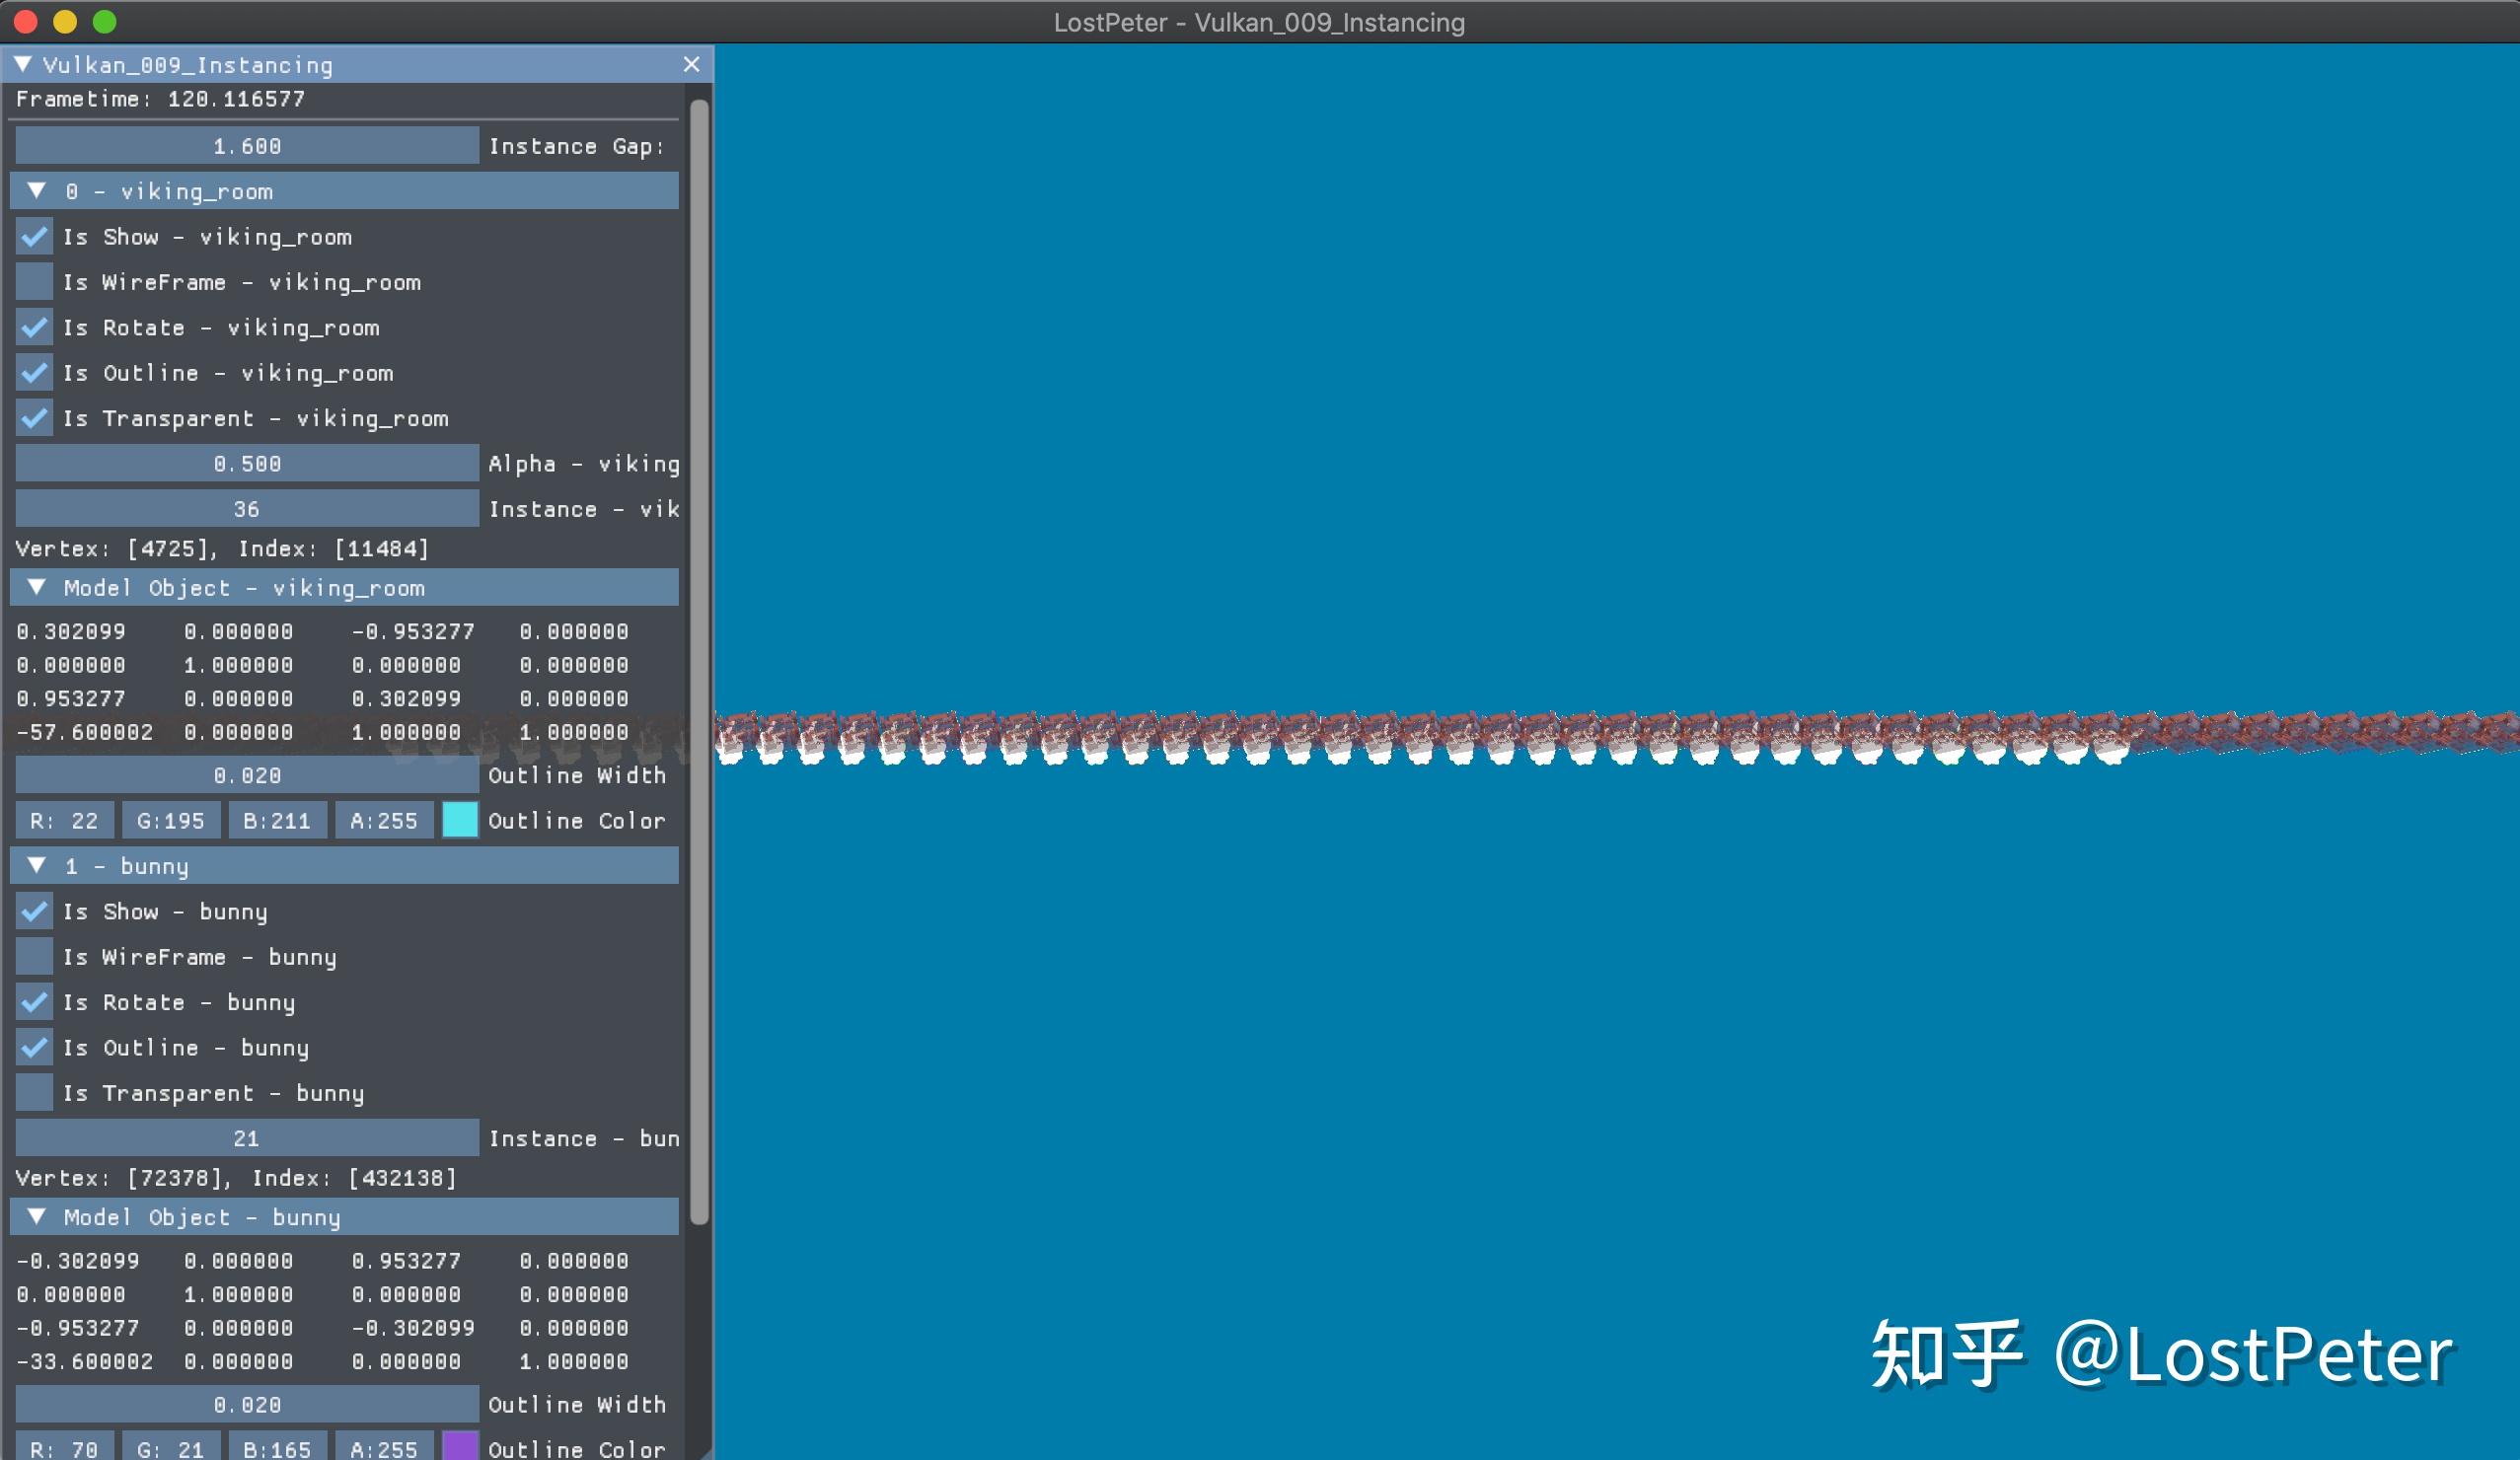Screen dimensions: 2520x1460
Task: Collapse Model Object - viking_room header
Action: [344, 588]
